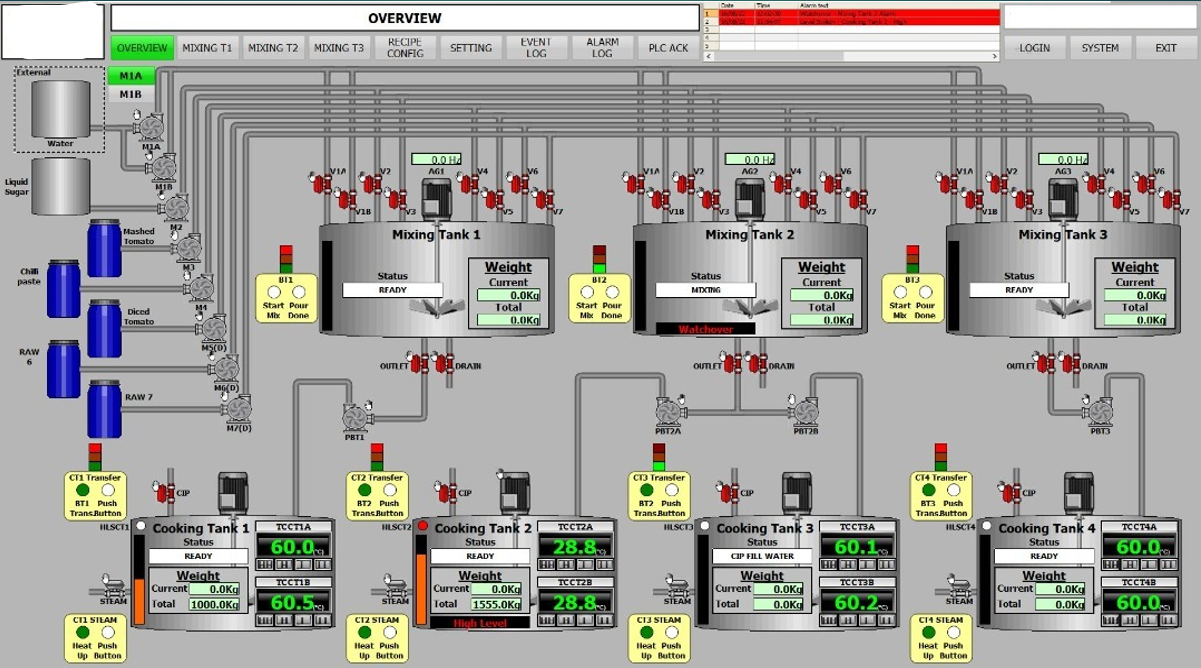Click the PBT1 transfer pump
The image size is (1201, 668).
tap(356, 415)
